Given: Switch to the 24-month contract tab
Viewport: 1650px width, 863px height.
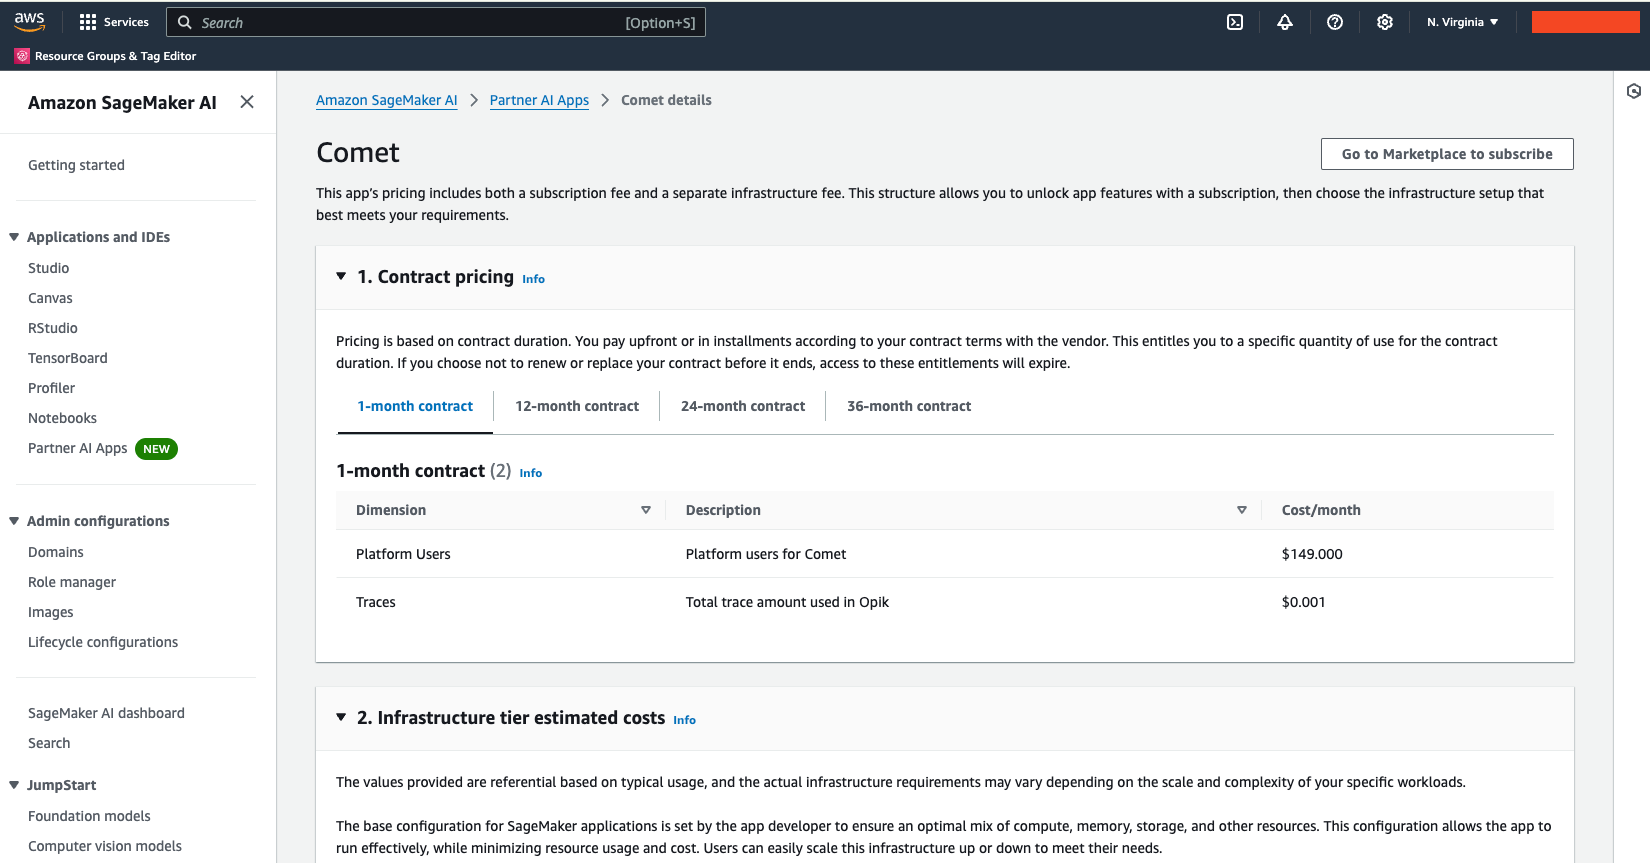Looking at the screenshot, I should pos(743,406).
